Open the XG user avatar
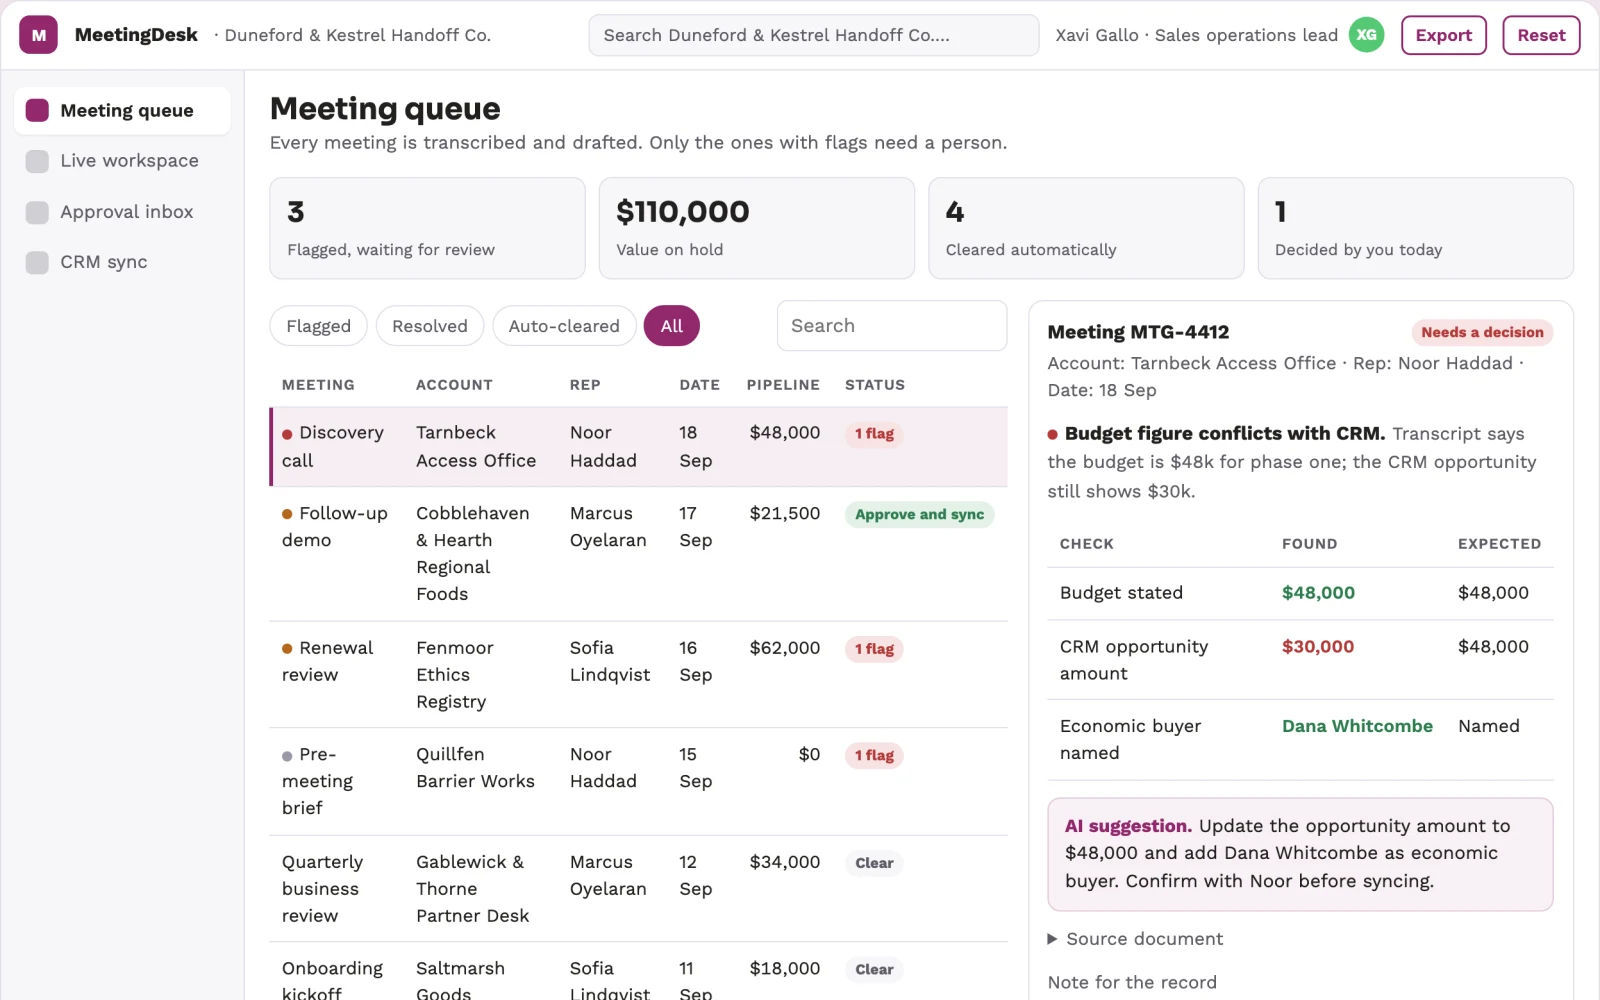 (x=1366, y=35)
